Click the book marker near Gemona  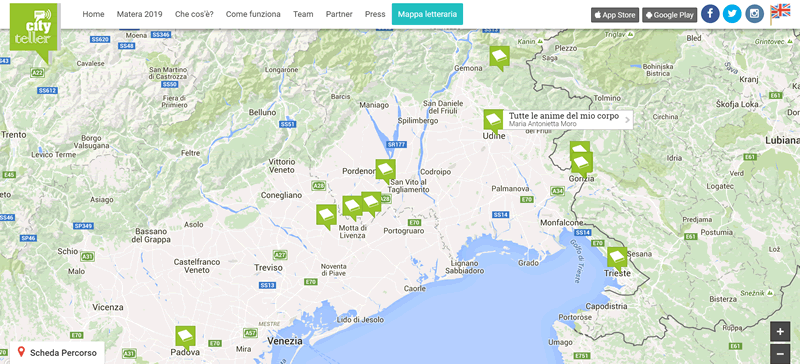499,58
